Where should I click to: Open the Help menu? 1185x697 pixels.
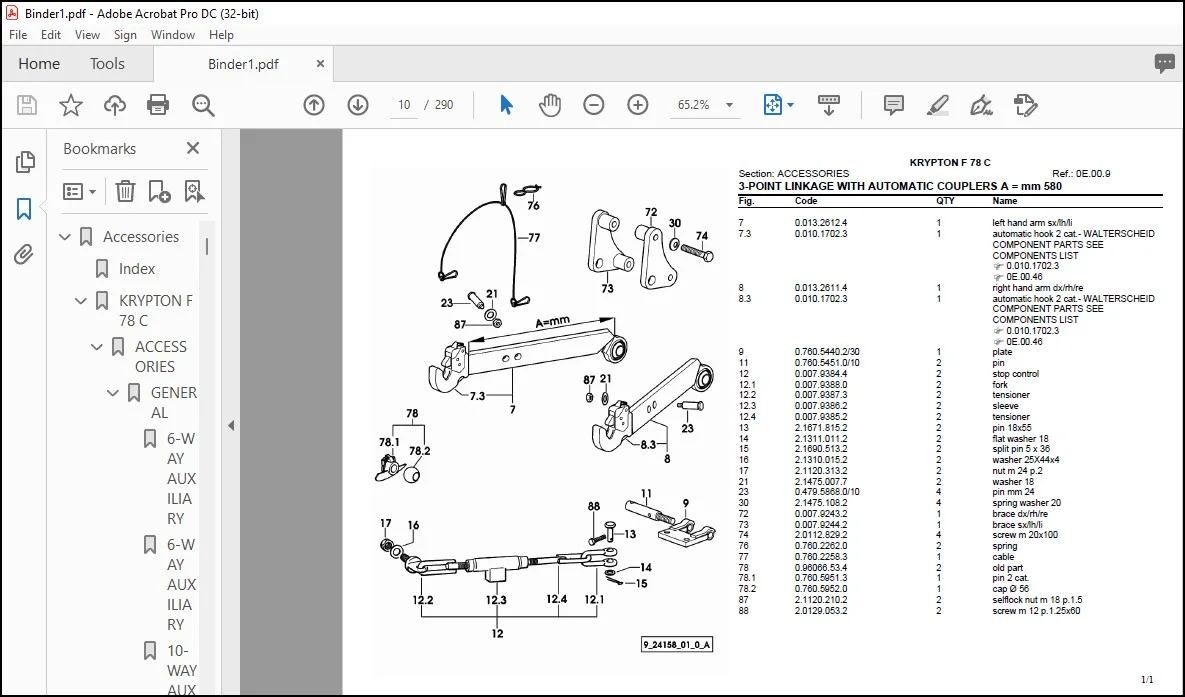pyautogui.click(x=221, y=35)
